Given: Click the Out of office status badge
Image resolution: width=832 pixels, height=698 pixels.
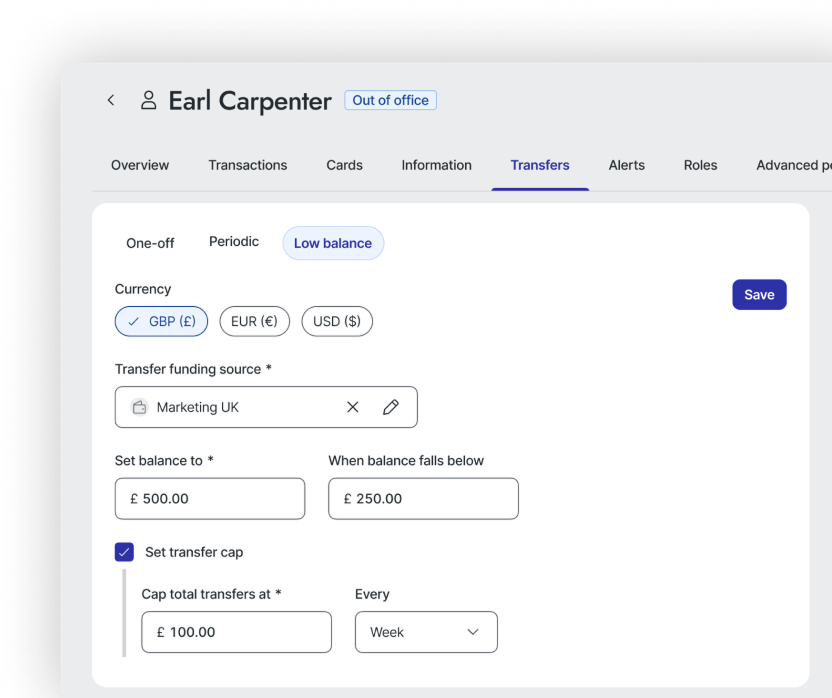Looking at the screenshot, I should [390, 100].
